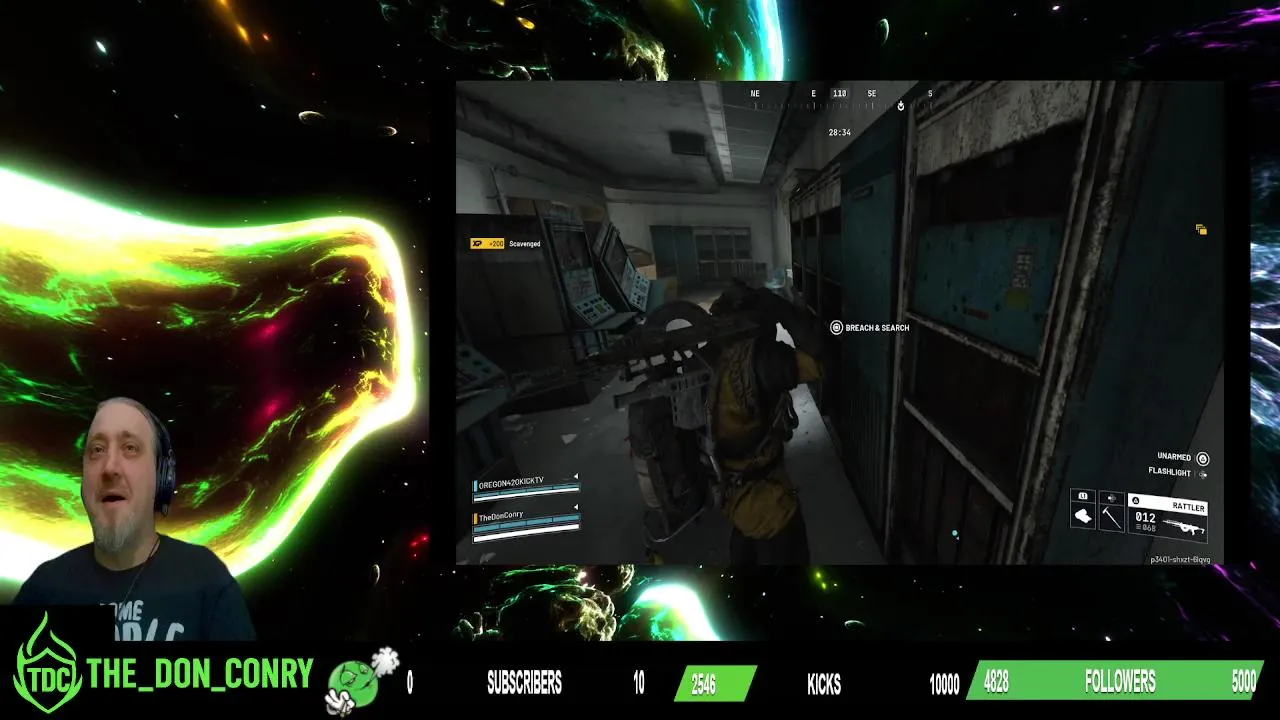
Task: Click the SE compass label
Action: tap(872, 94)
